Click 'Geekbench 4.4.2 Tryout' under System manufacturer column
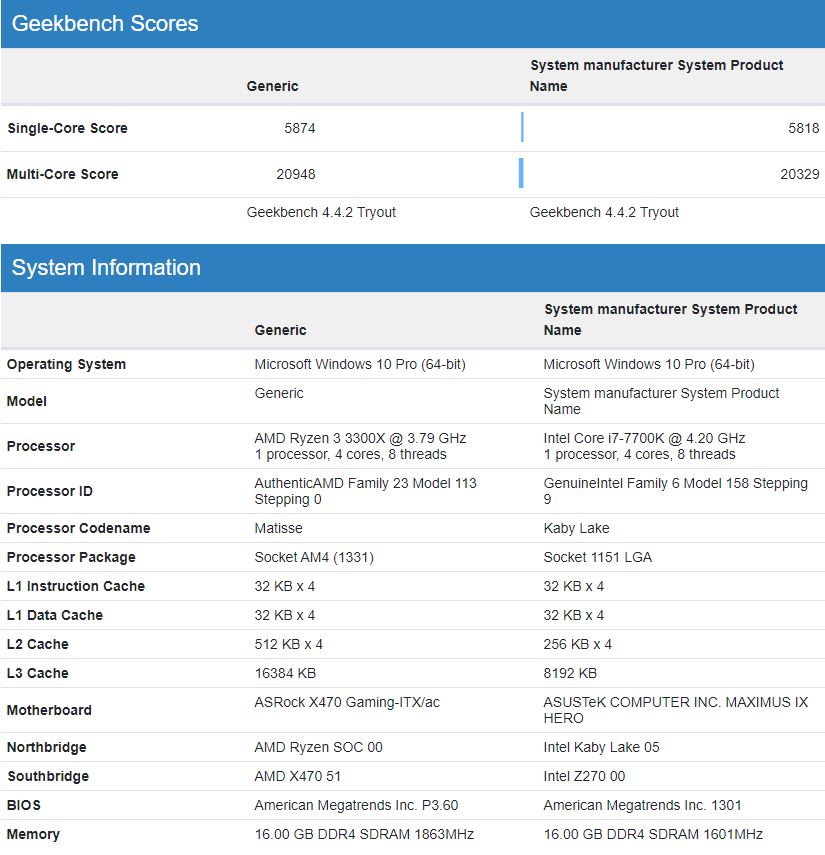Image resolution: width=825 pixels, height=855 pixels. [x=604, y=212]
